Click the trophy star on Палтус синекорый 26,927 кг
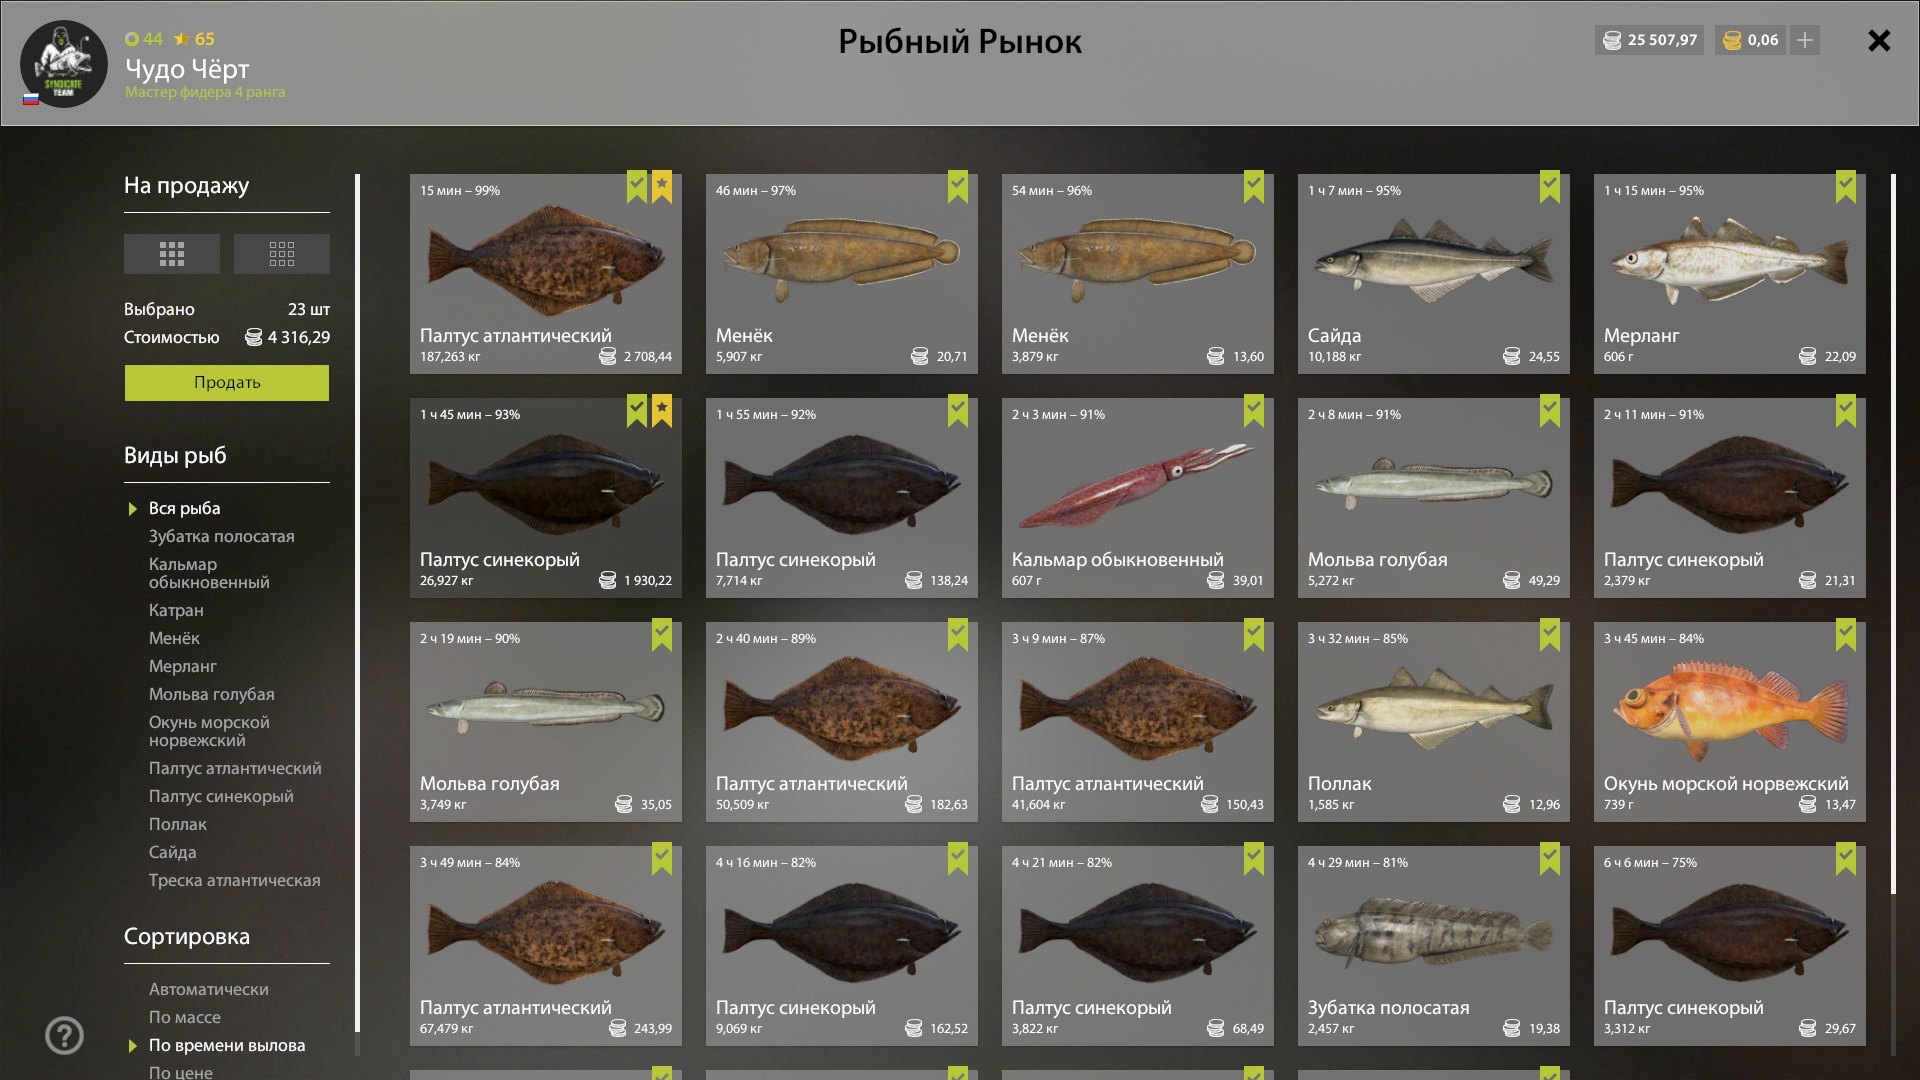This screenshot has height=1080, width=1920. (x=662, y=410)
